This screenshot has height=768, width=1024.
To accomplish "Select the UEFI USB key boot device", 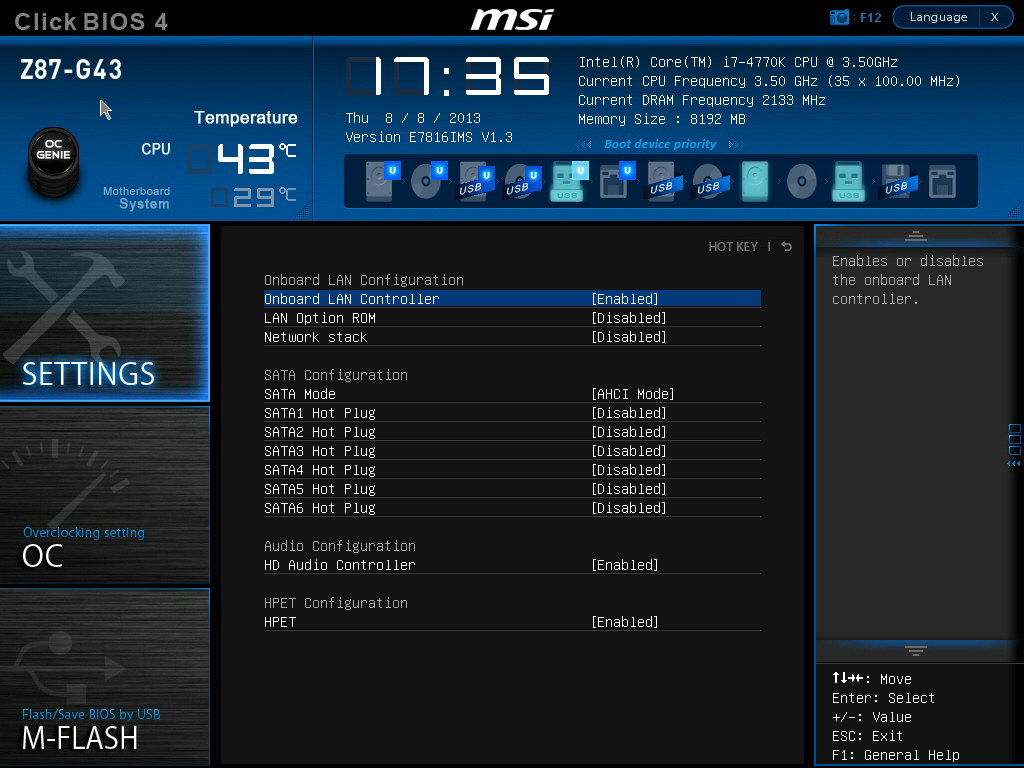I will pos(569,181).
